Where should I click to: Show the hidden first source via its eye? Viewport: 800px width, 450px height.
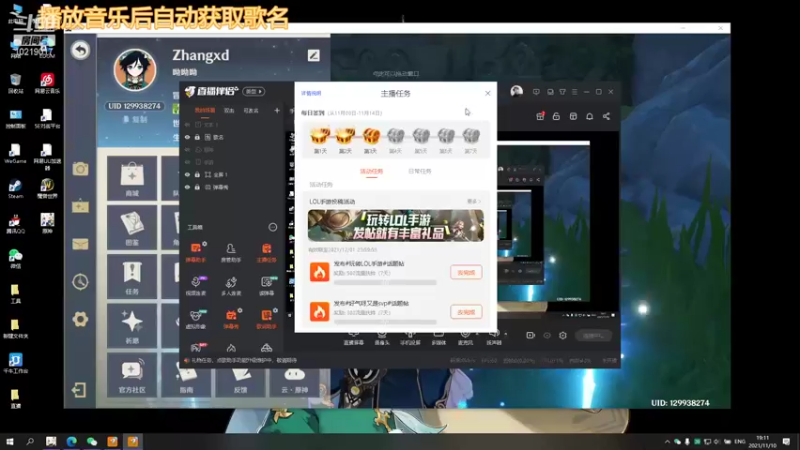click(187, 124)
